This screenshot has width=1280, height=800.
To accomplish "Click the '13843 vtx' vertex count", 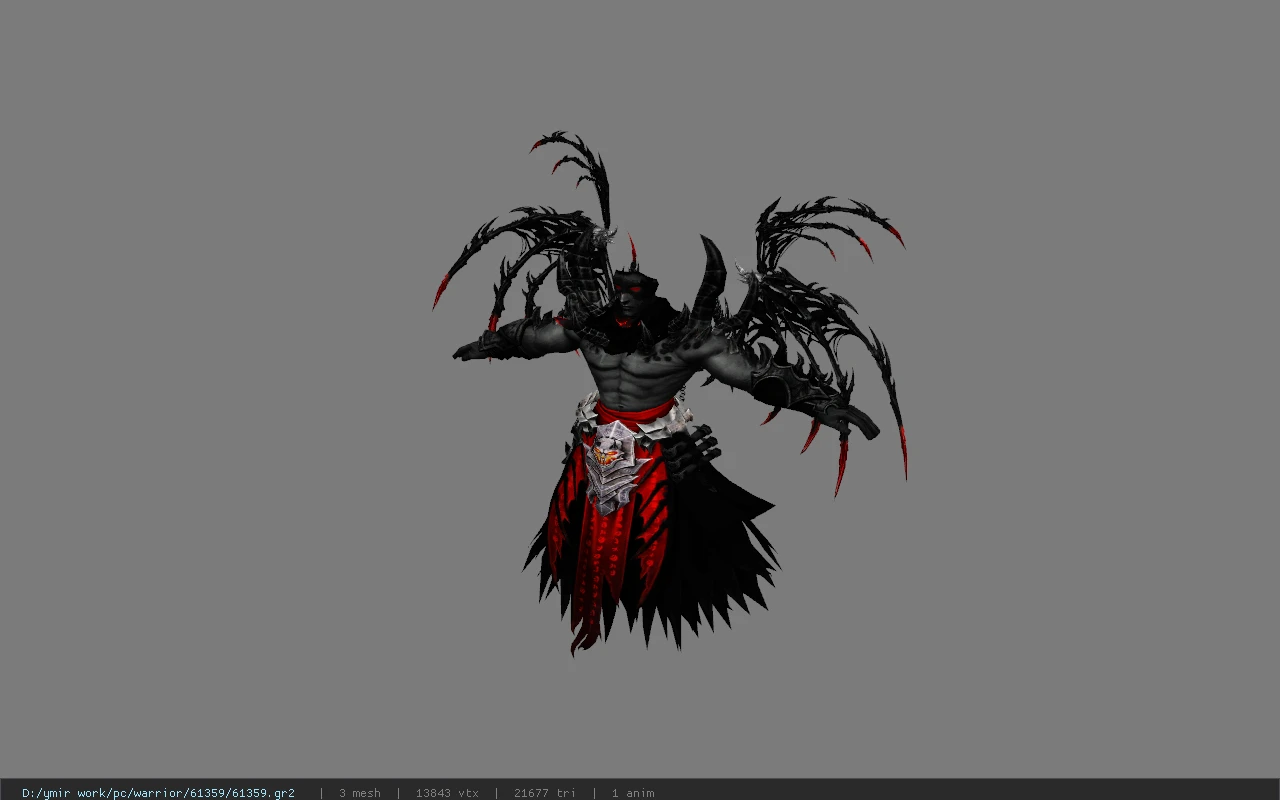I will pyautogui.click(x=447, y=793).
